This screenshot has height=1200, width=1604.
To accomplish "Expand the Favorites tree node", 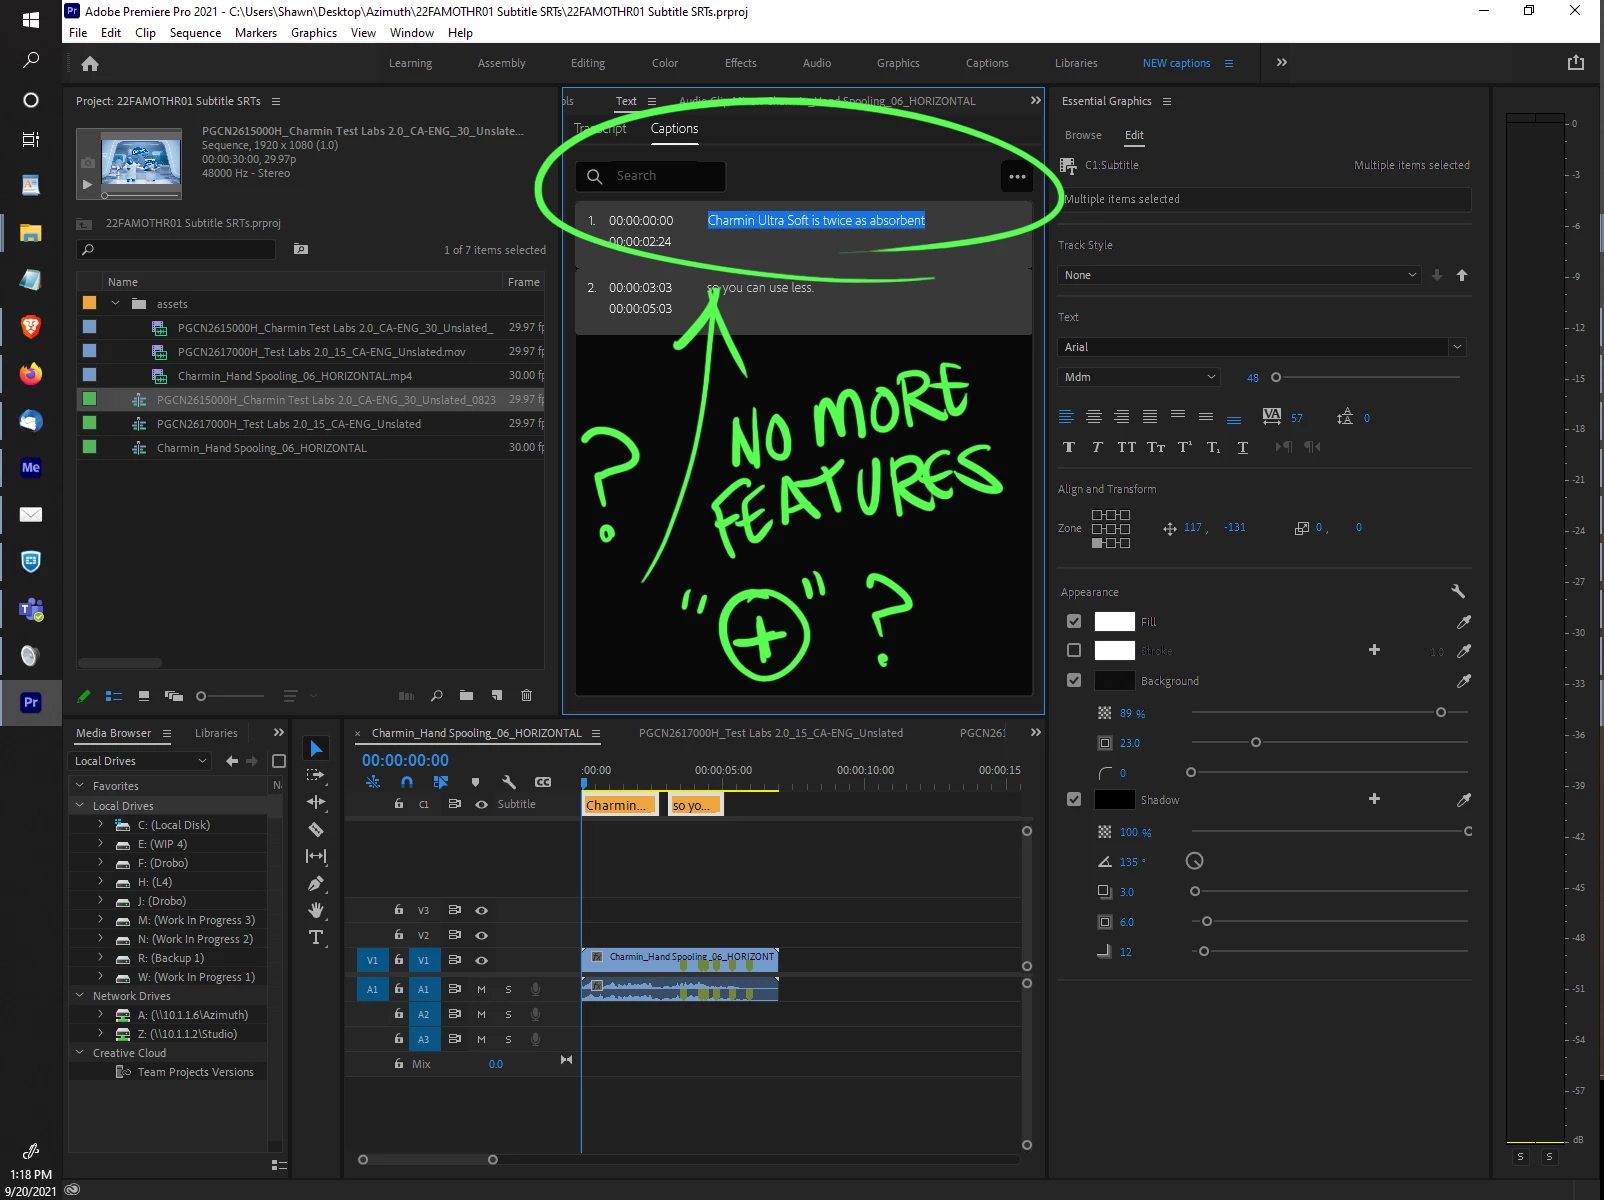I will tap(80, 785).
